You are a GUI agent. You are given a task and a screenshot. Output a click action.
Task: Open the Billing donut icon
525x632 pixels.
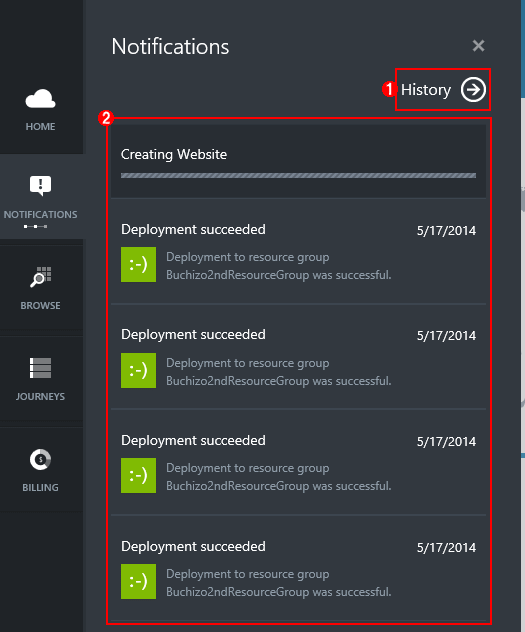40,459
